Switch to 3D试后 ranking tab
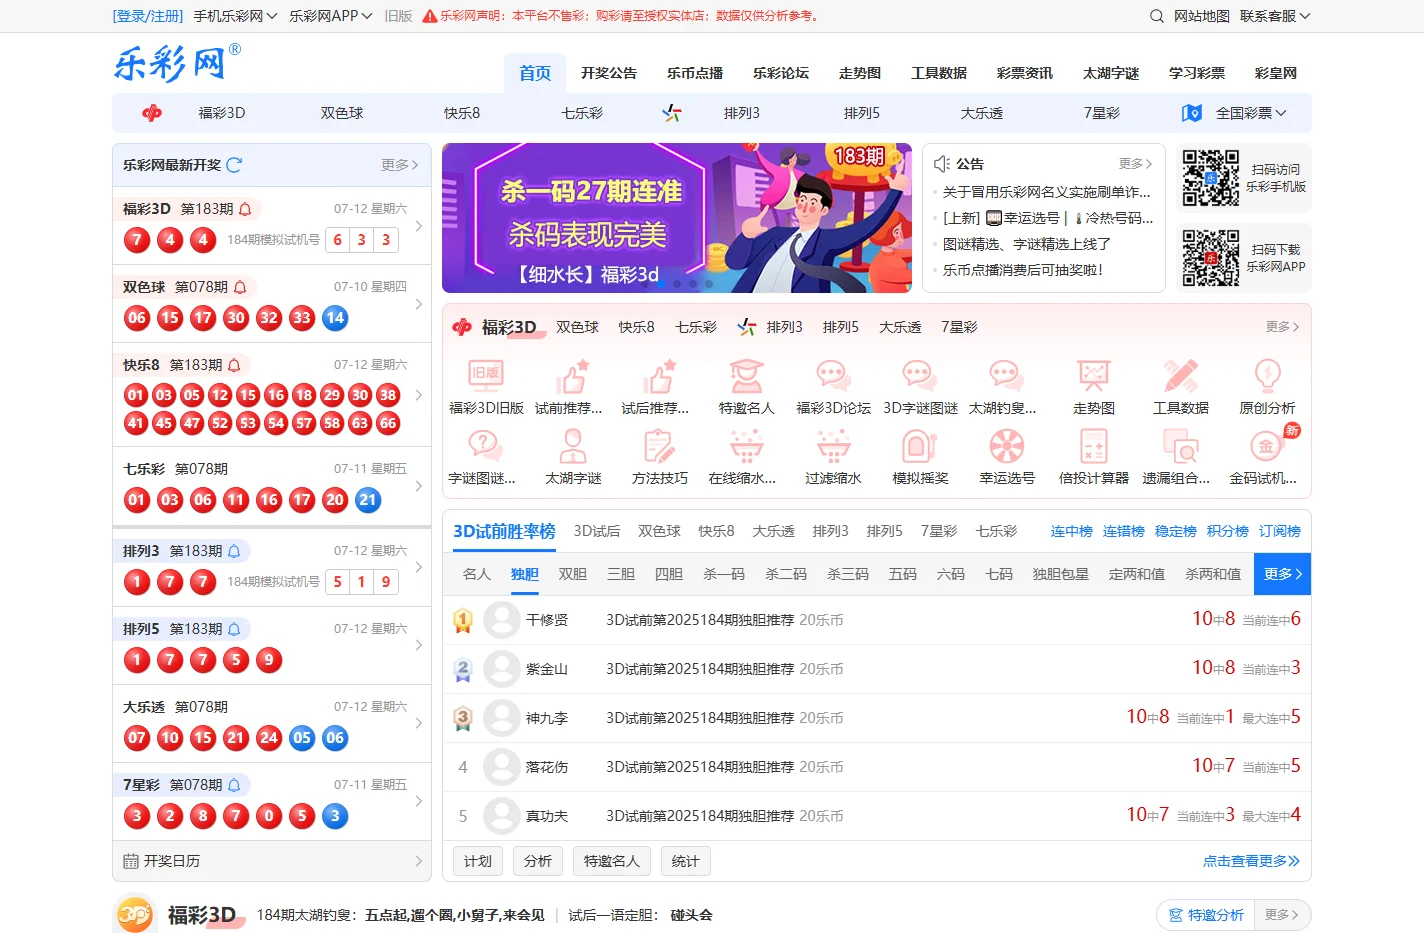 coord(597,531)
